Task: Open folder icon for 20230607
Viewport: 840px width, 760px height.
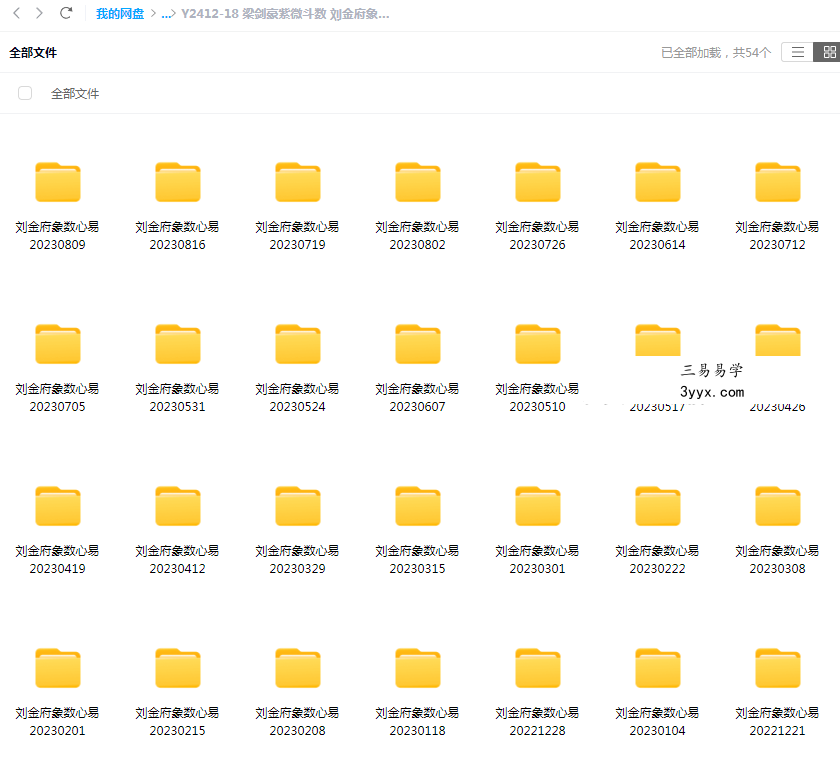Action: (418, 344)
